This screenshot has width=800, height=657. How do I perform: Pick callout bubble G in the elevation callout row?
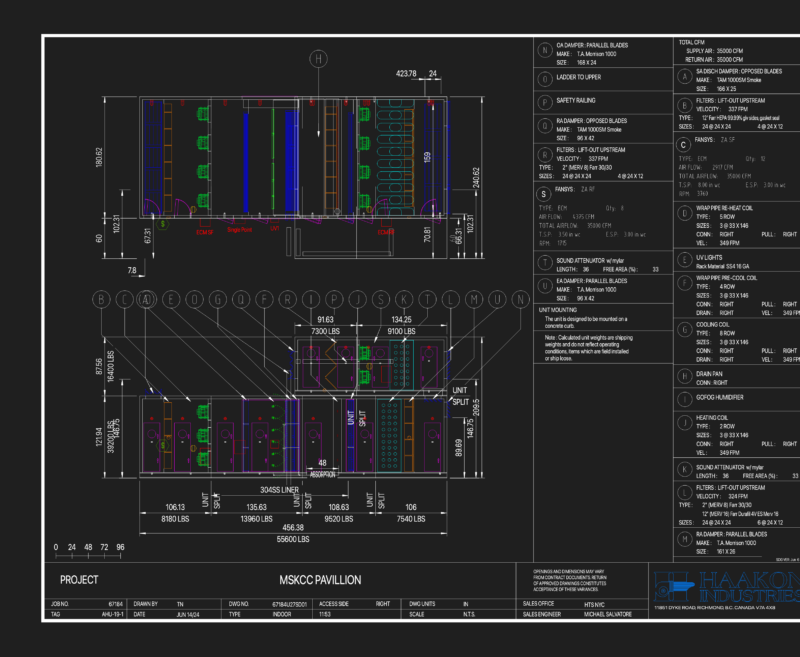click(218, 299)
